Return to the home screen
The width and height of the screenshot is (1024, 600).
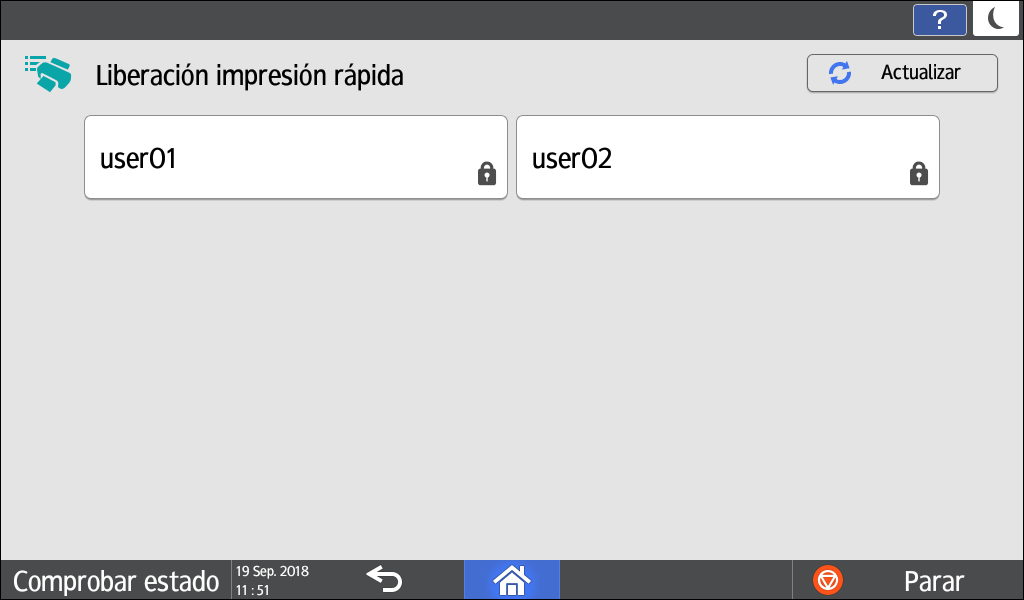pyautogui.click(x=511, y=579)
